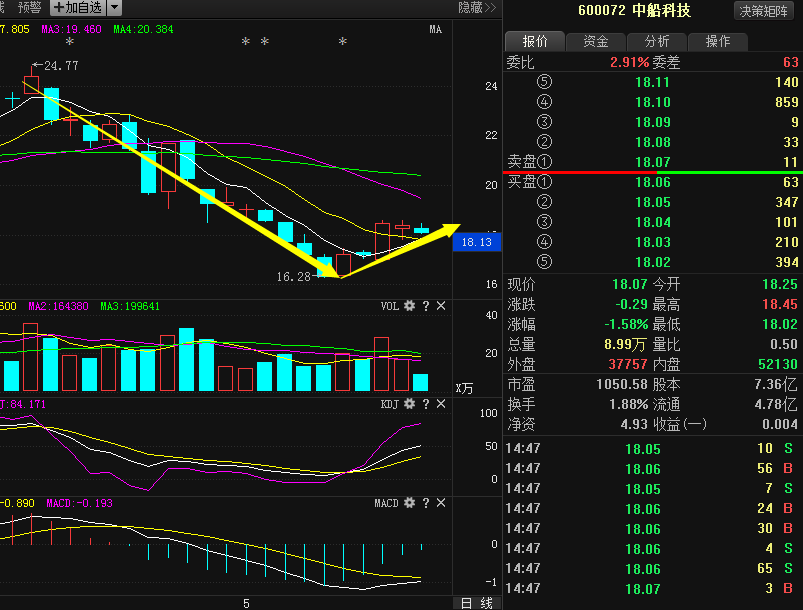Click the 加自选 button

[x=78, y=8]
